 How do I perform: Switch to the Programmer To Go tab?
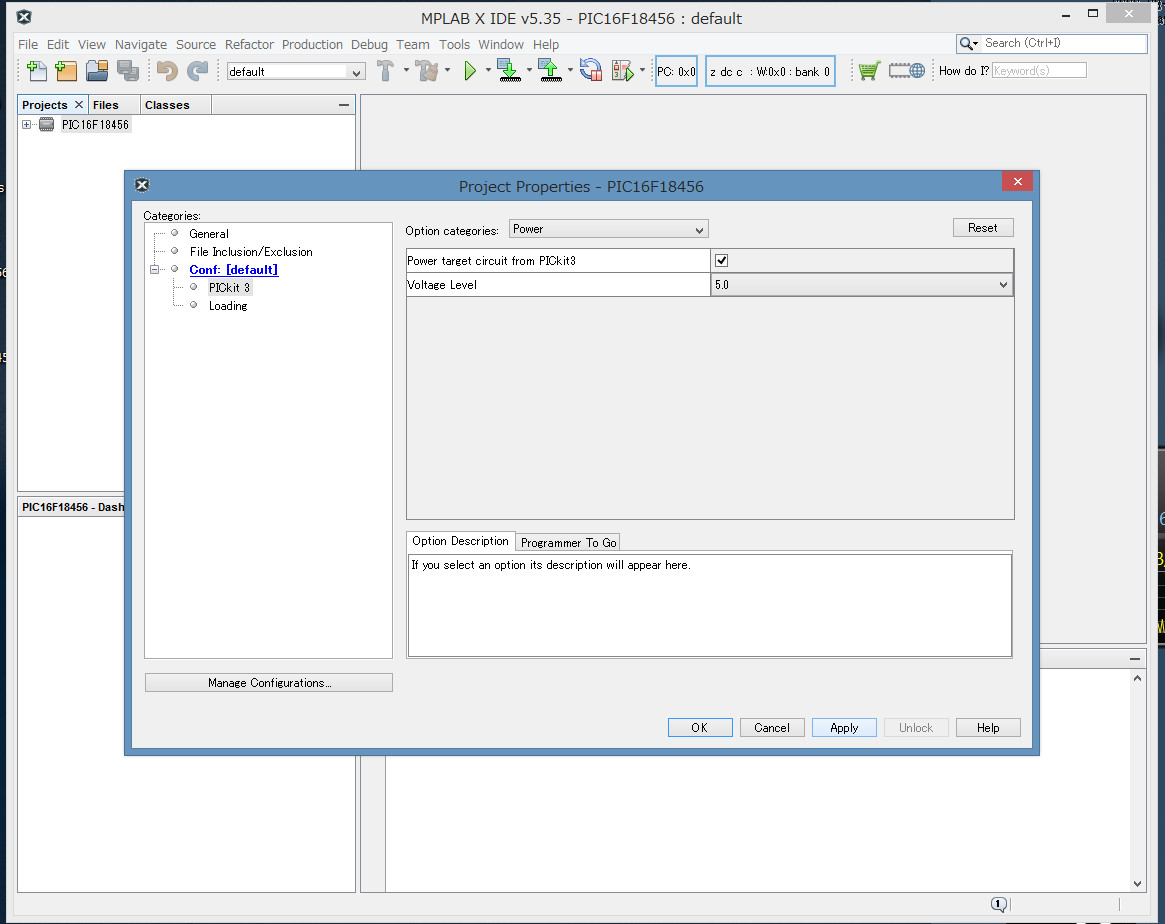(x=568, y=543)
